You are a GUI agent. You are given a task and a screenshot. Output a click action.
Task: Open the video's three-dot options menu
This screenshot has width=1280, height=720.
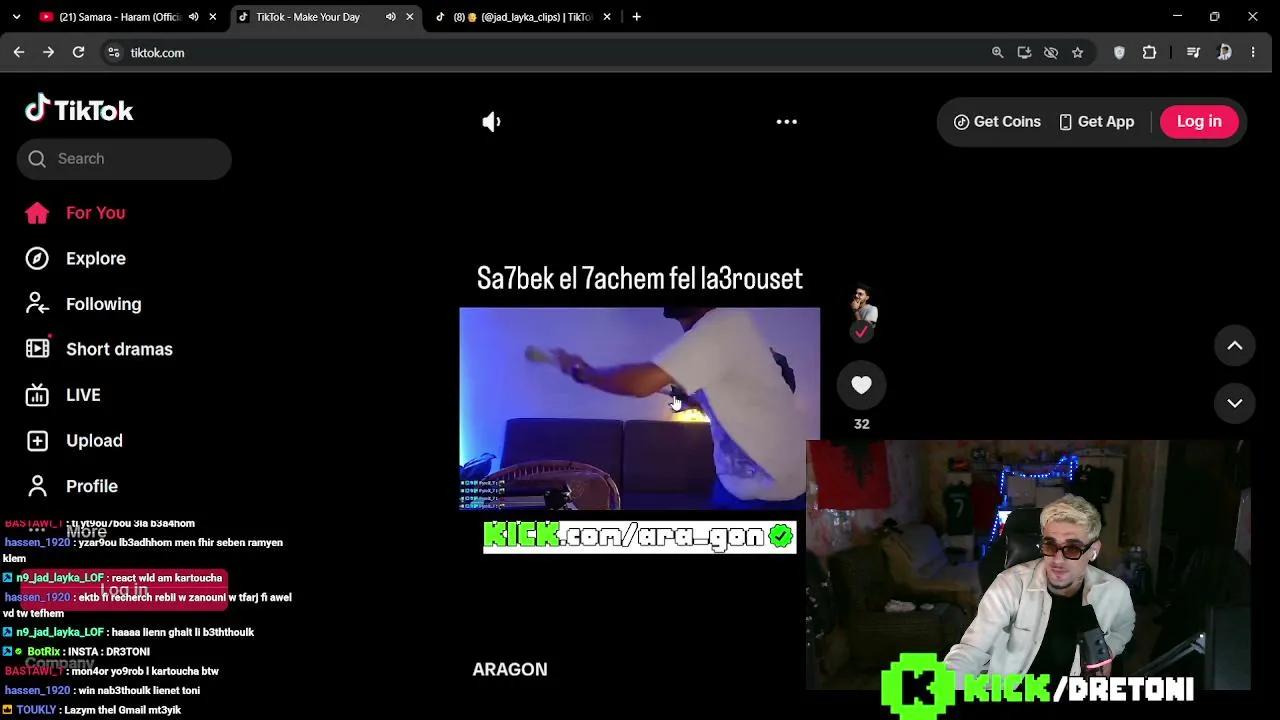point(787,122)
